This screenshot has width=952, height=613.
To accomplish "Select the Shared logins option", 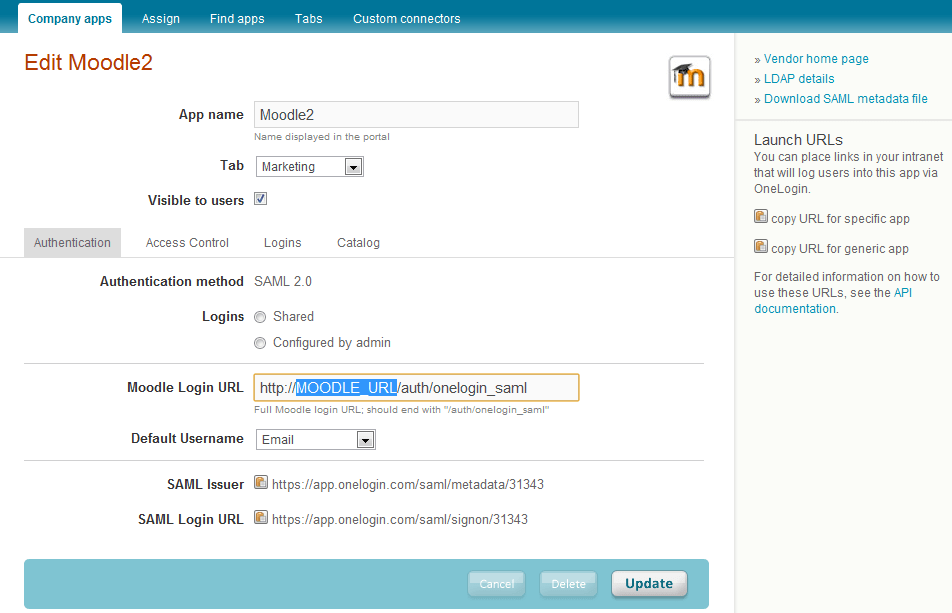I will 260,317.
